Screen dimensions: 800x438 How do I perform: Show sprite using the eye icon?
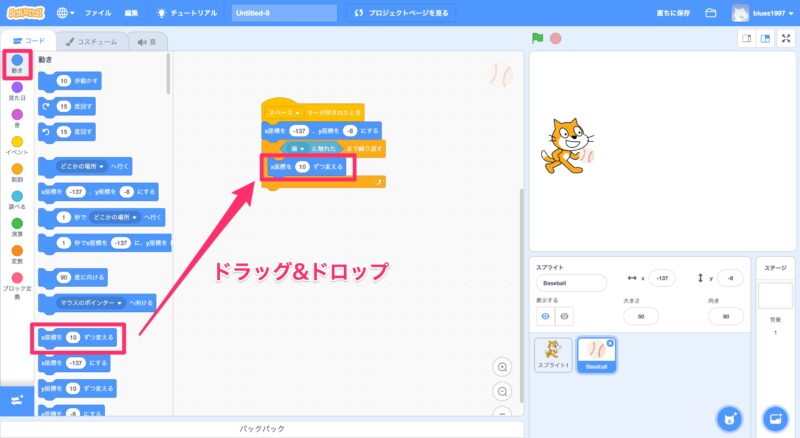pos(546,316)
